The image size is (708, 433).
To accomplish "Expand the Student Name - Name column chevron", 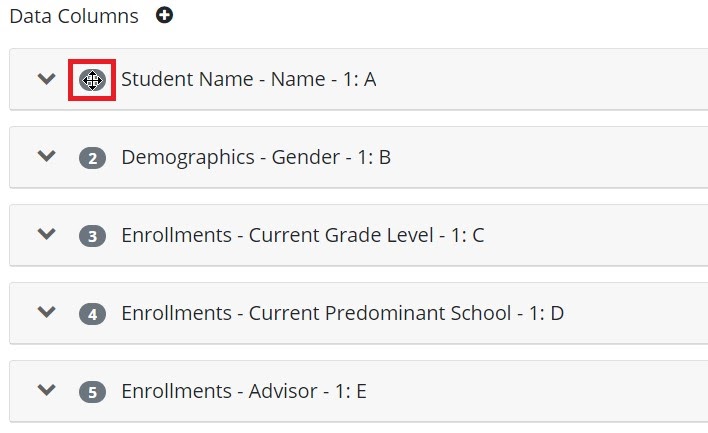I will point(47,79).
